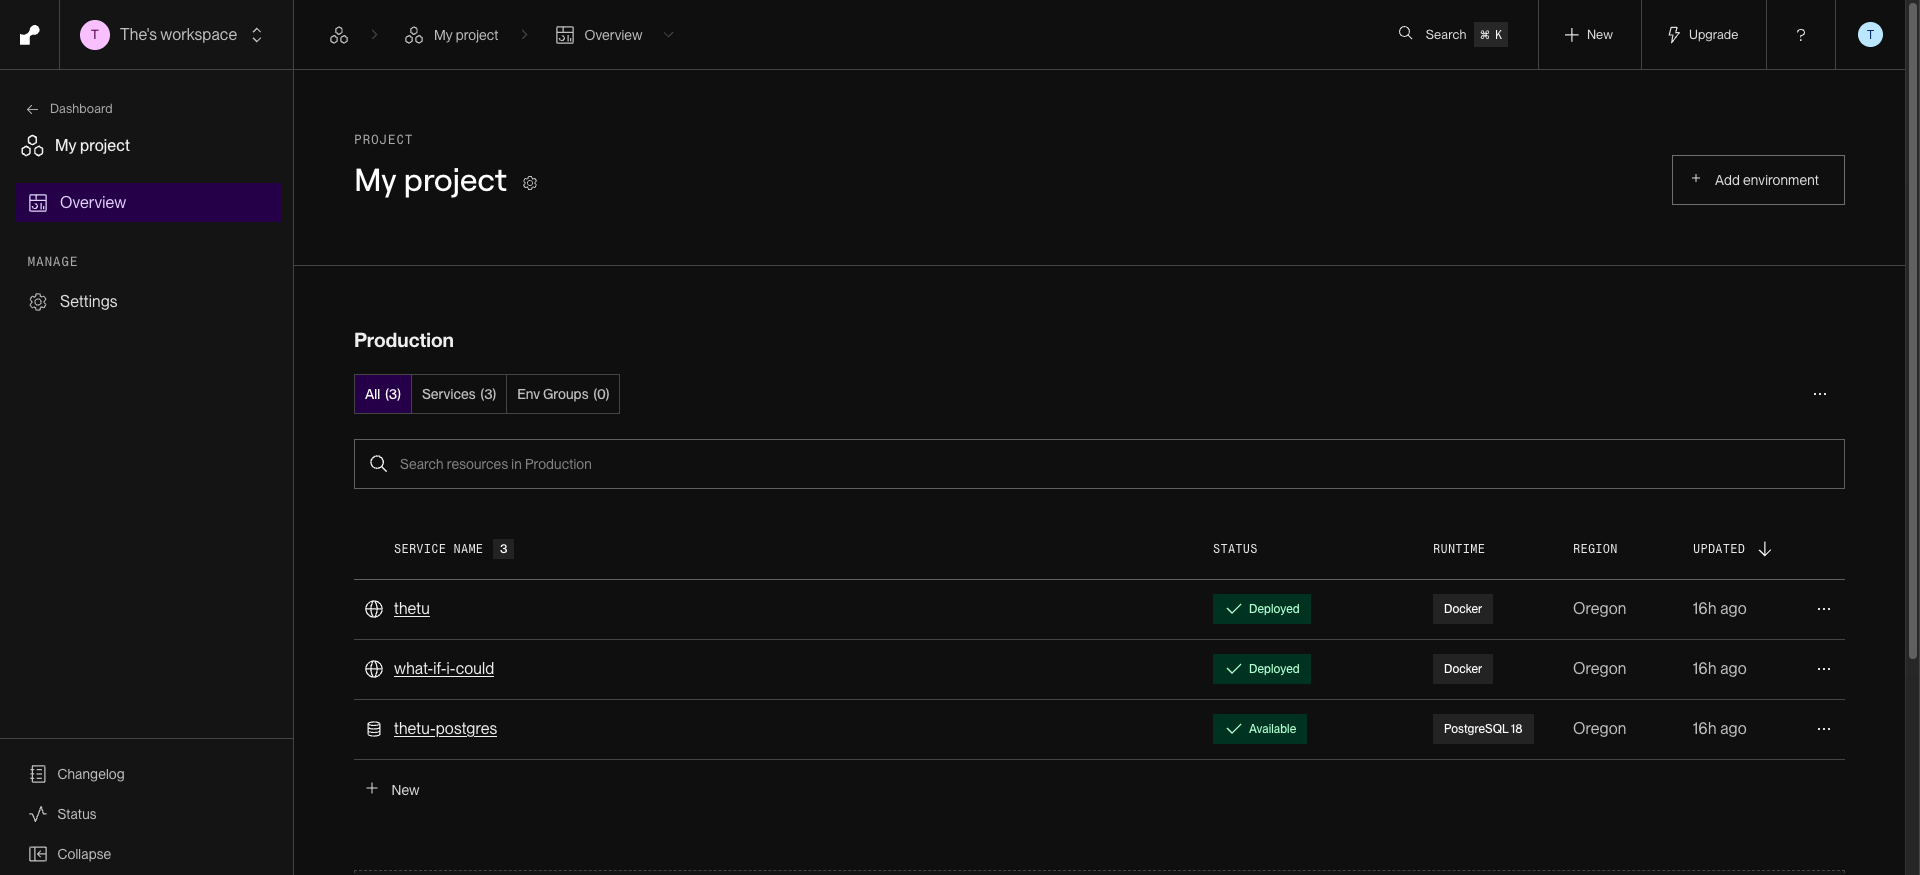Expand the Overview breadcrumb dropdown chevron
Screen dimensions: 1920x875
point(669,35)
